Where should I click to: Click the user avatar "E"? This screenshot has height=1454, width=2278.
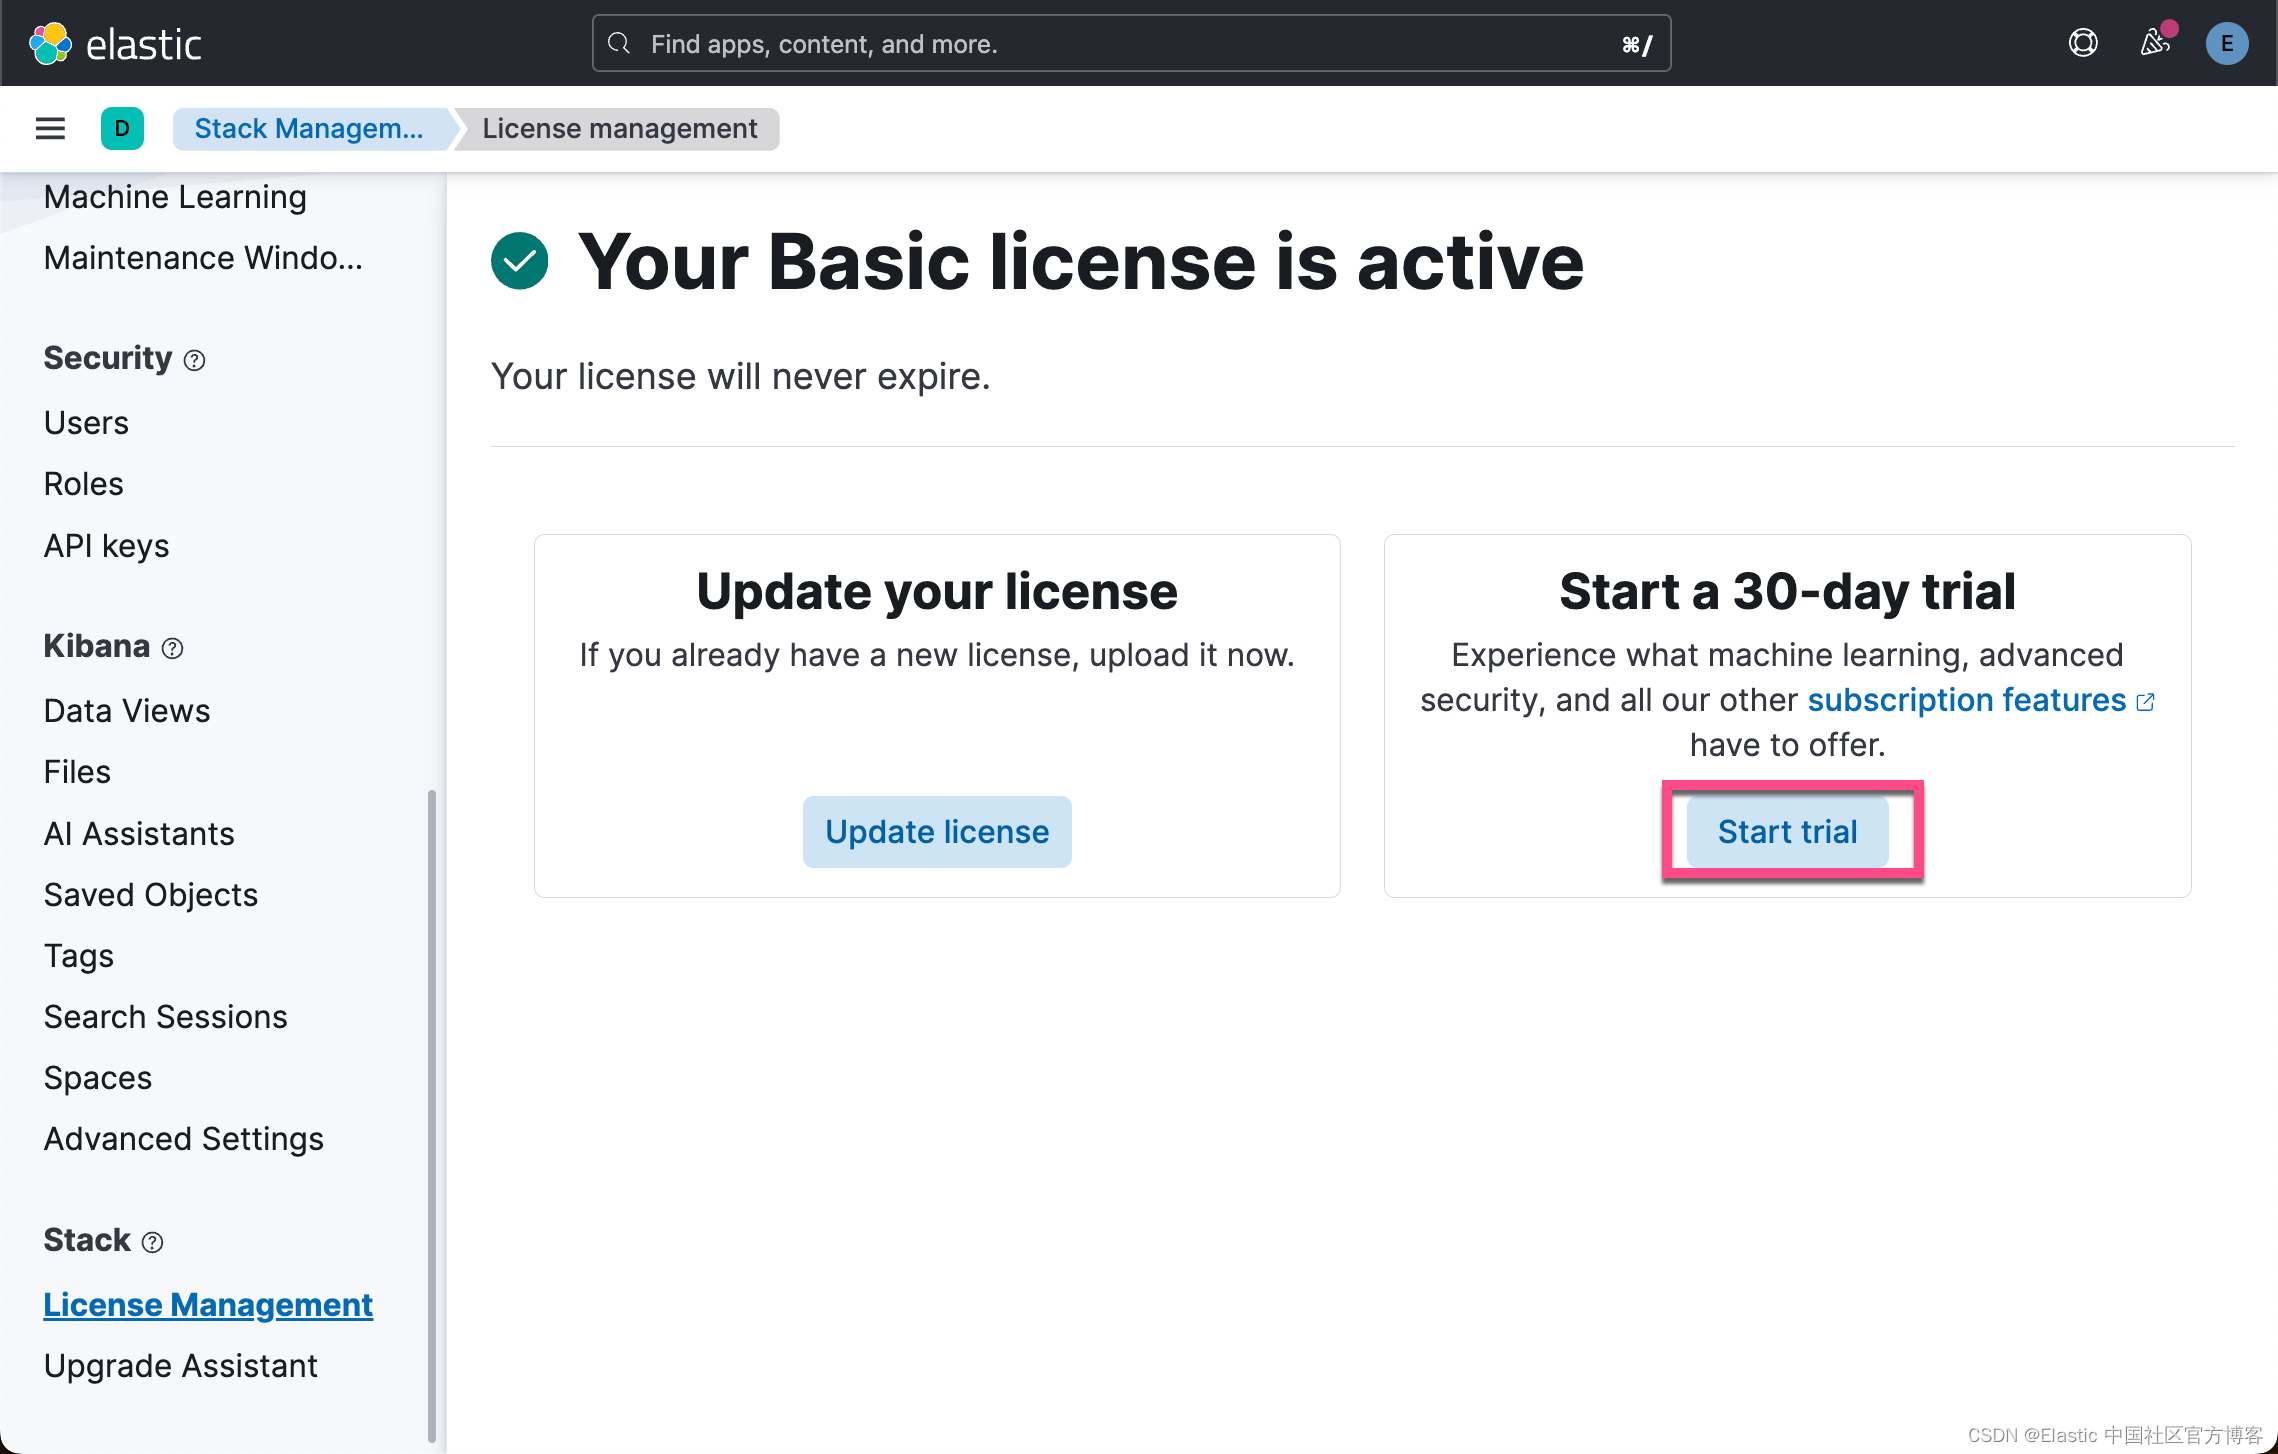[x=2226, y=43]
